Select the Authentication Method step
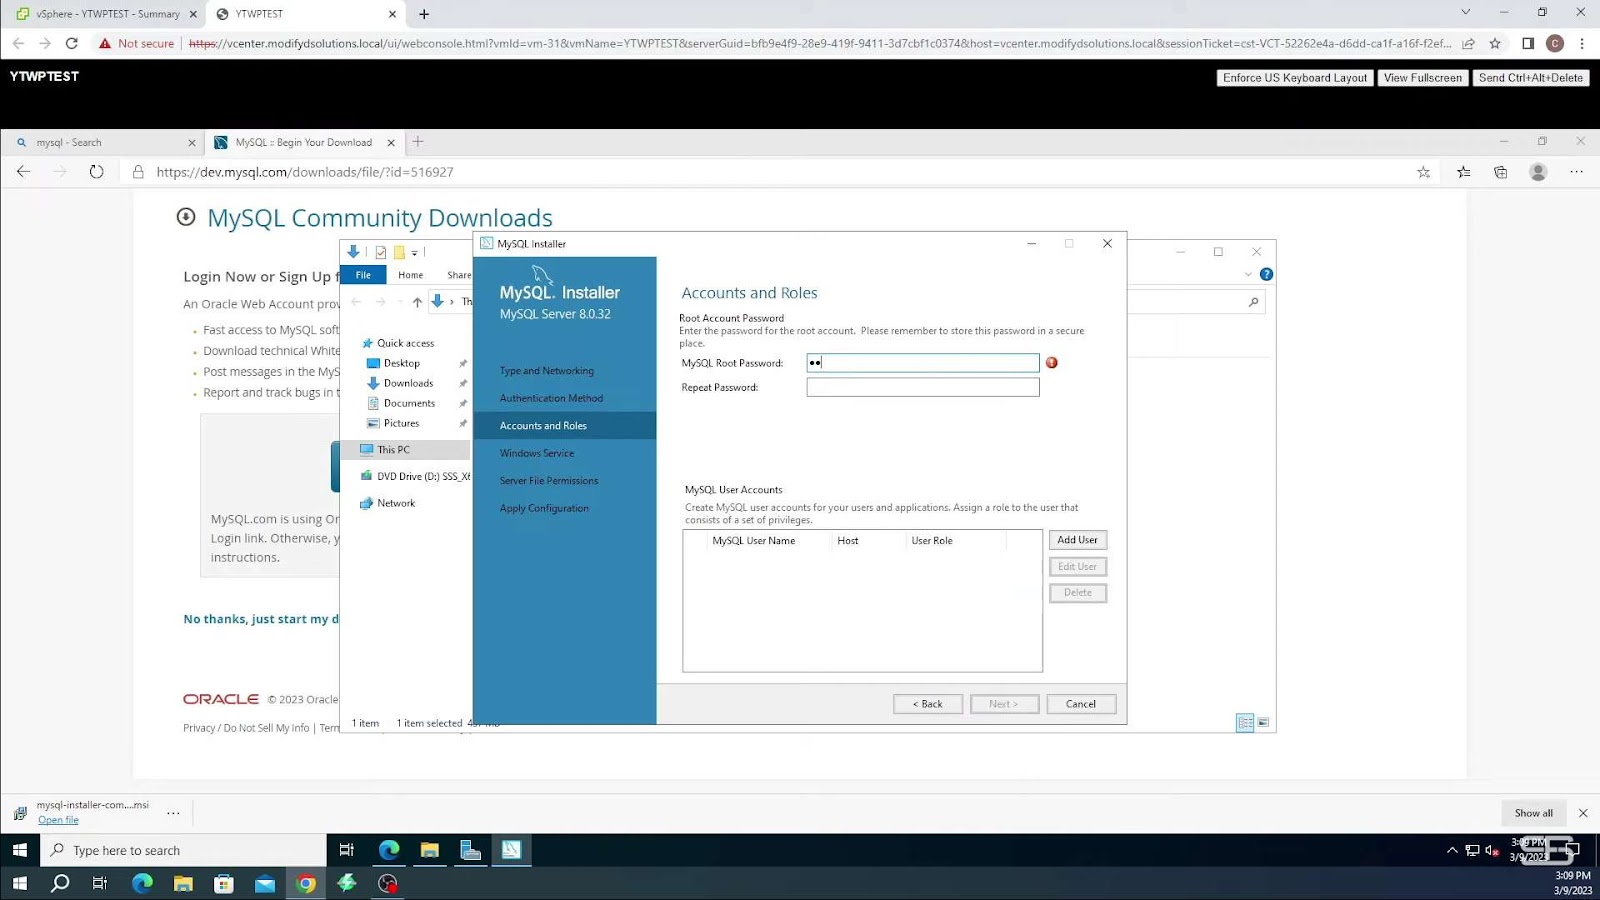The height and width of the screenshot is (900, 1600). tap(551, 398)
